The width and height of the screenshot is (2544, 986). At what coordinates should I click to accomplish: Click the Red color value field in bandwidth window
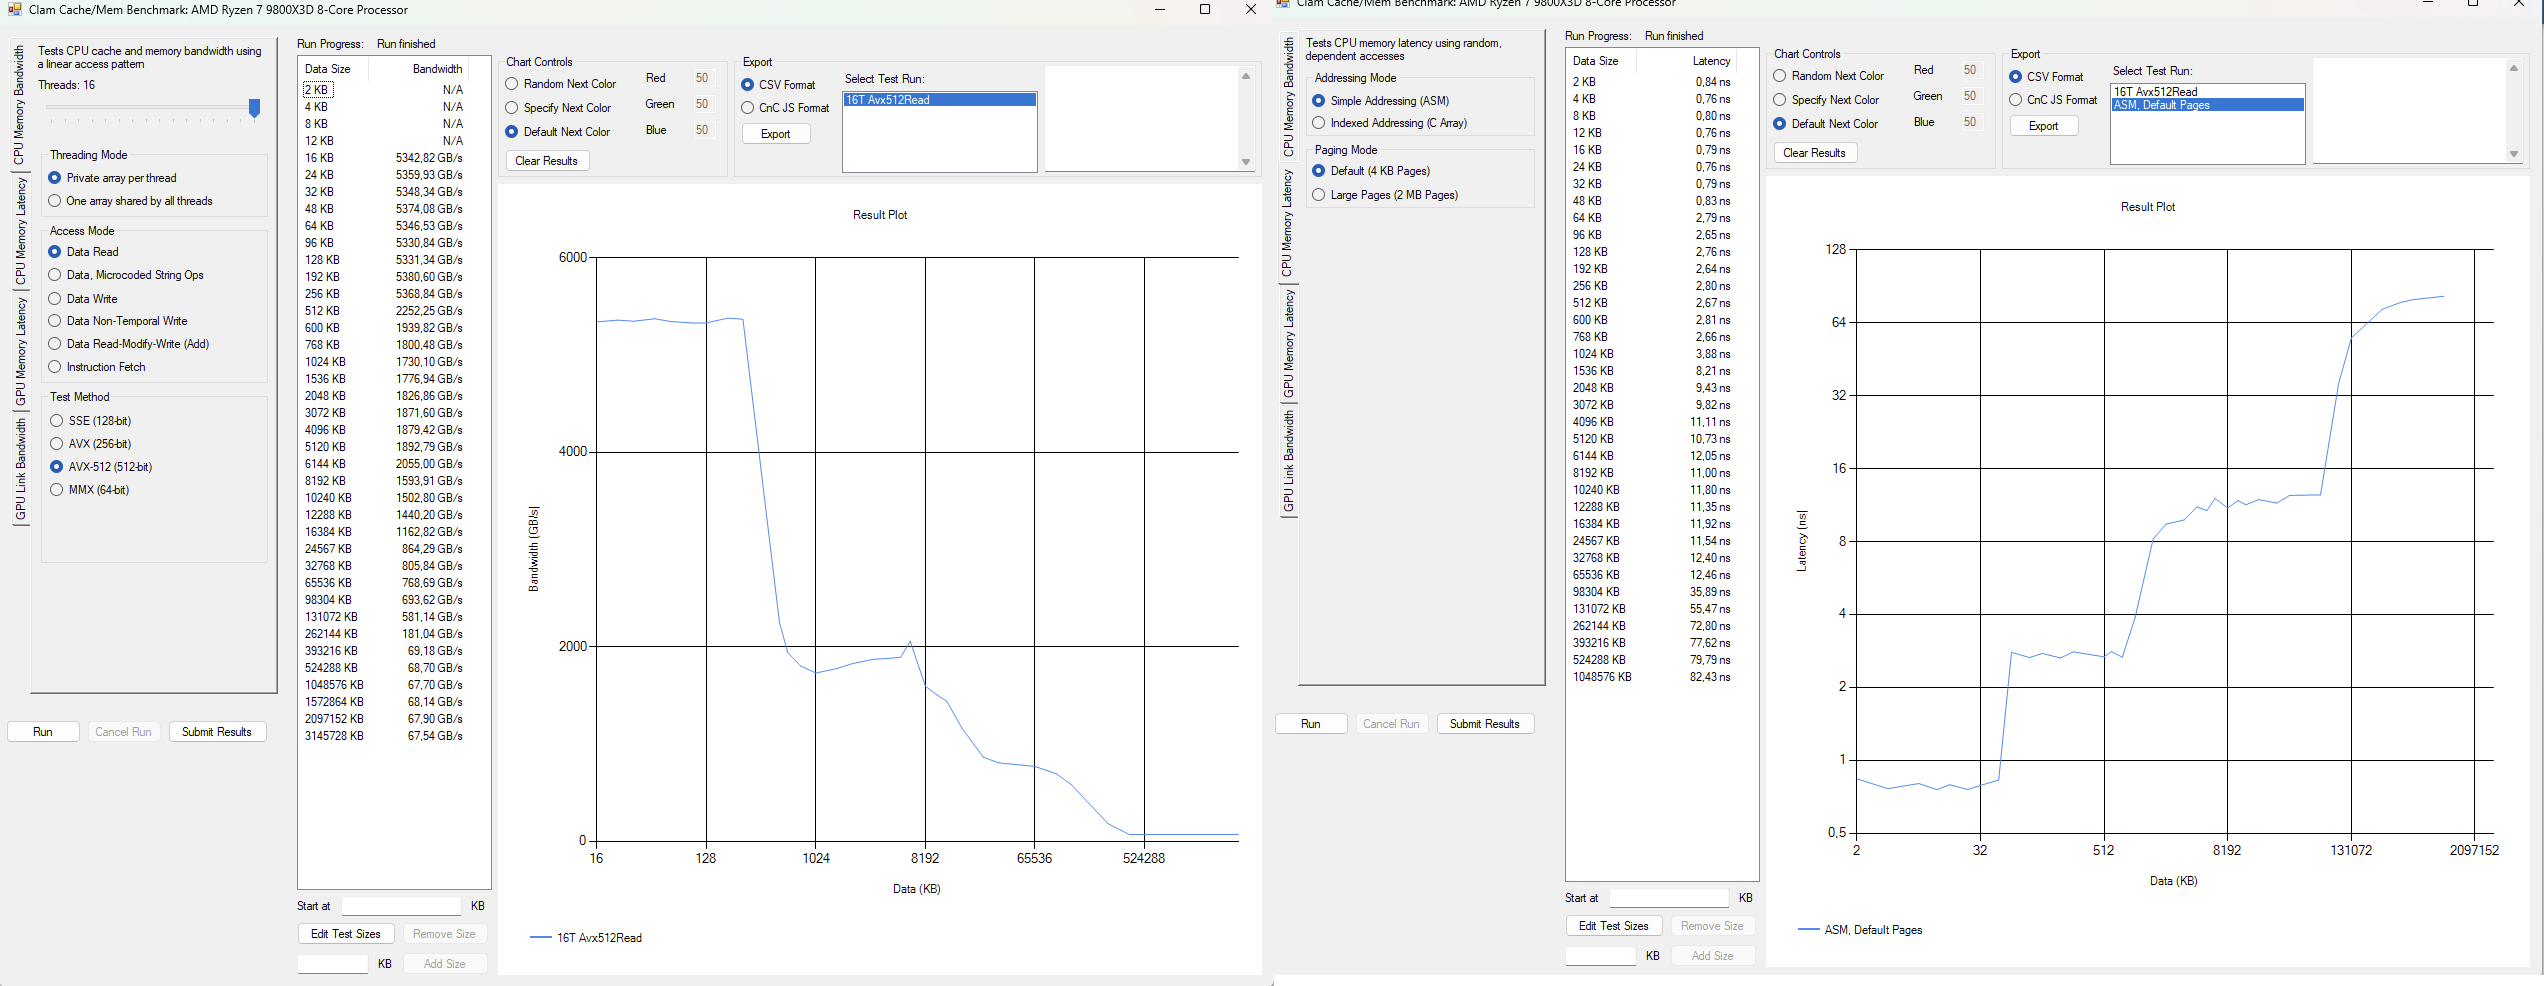coord(702,78)
